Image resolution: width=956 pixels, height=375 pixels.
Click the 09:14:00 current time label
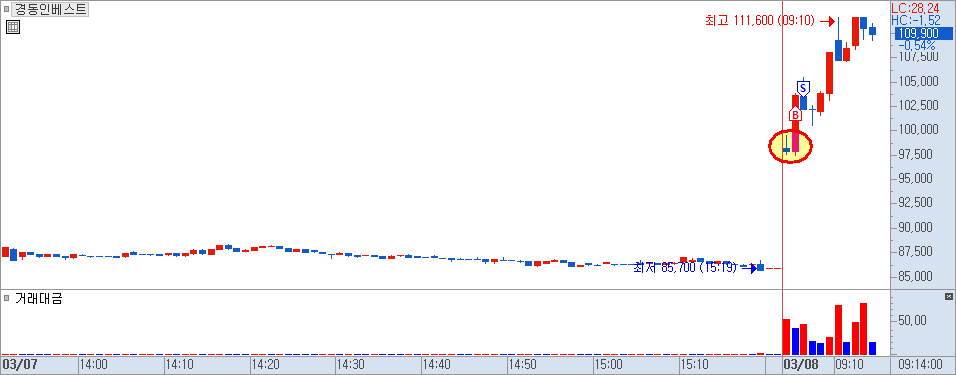point(922,365)
